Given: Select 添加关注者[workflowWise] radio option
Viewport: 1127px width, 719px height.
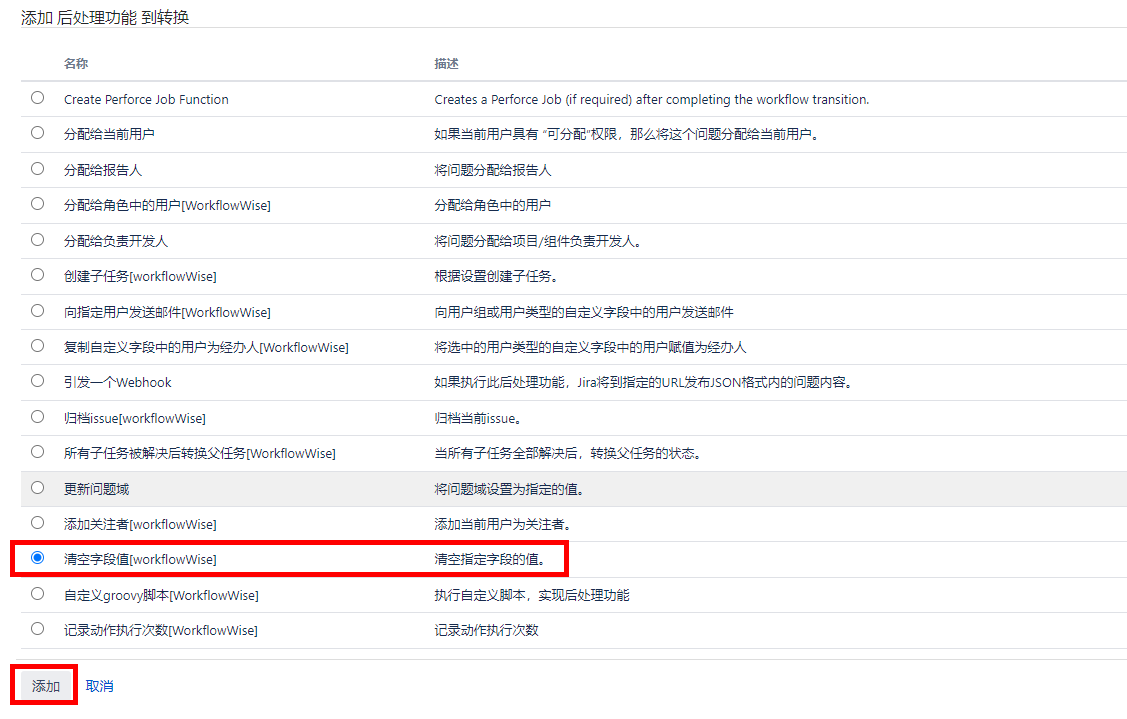Looking at the screenshot, I should (x=38, y=523).
